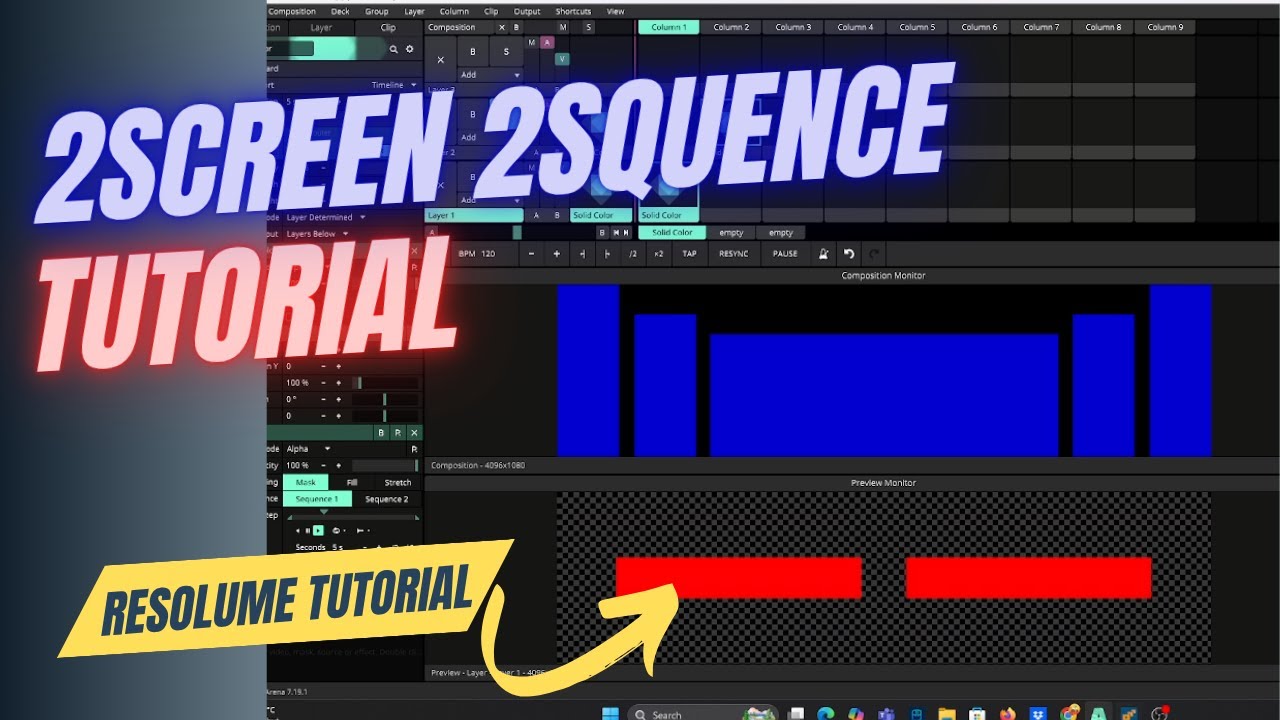Toggle the green V button on top layer
The height and width of the screenshot is (720, 1280).
click(x=562, y=59)
